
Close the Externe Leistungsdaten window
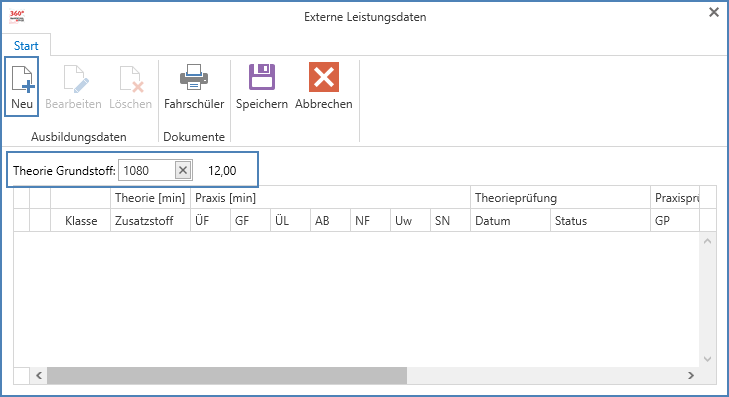point(714,12)
